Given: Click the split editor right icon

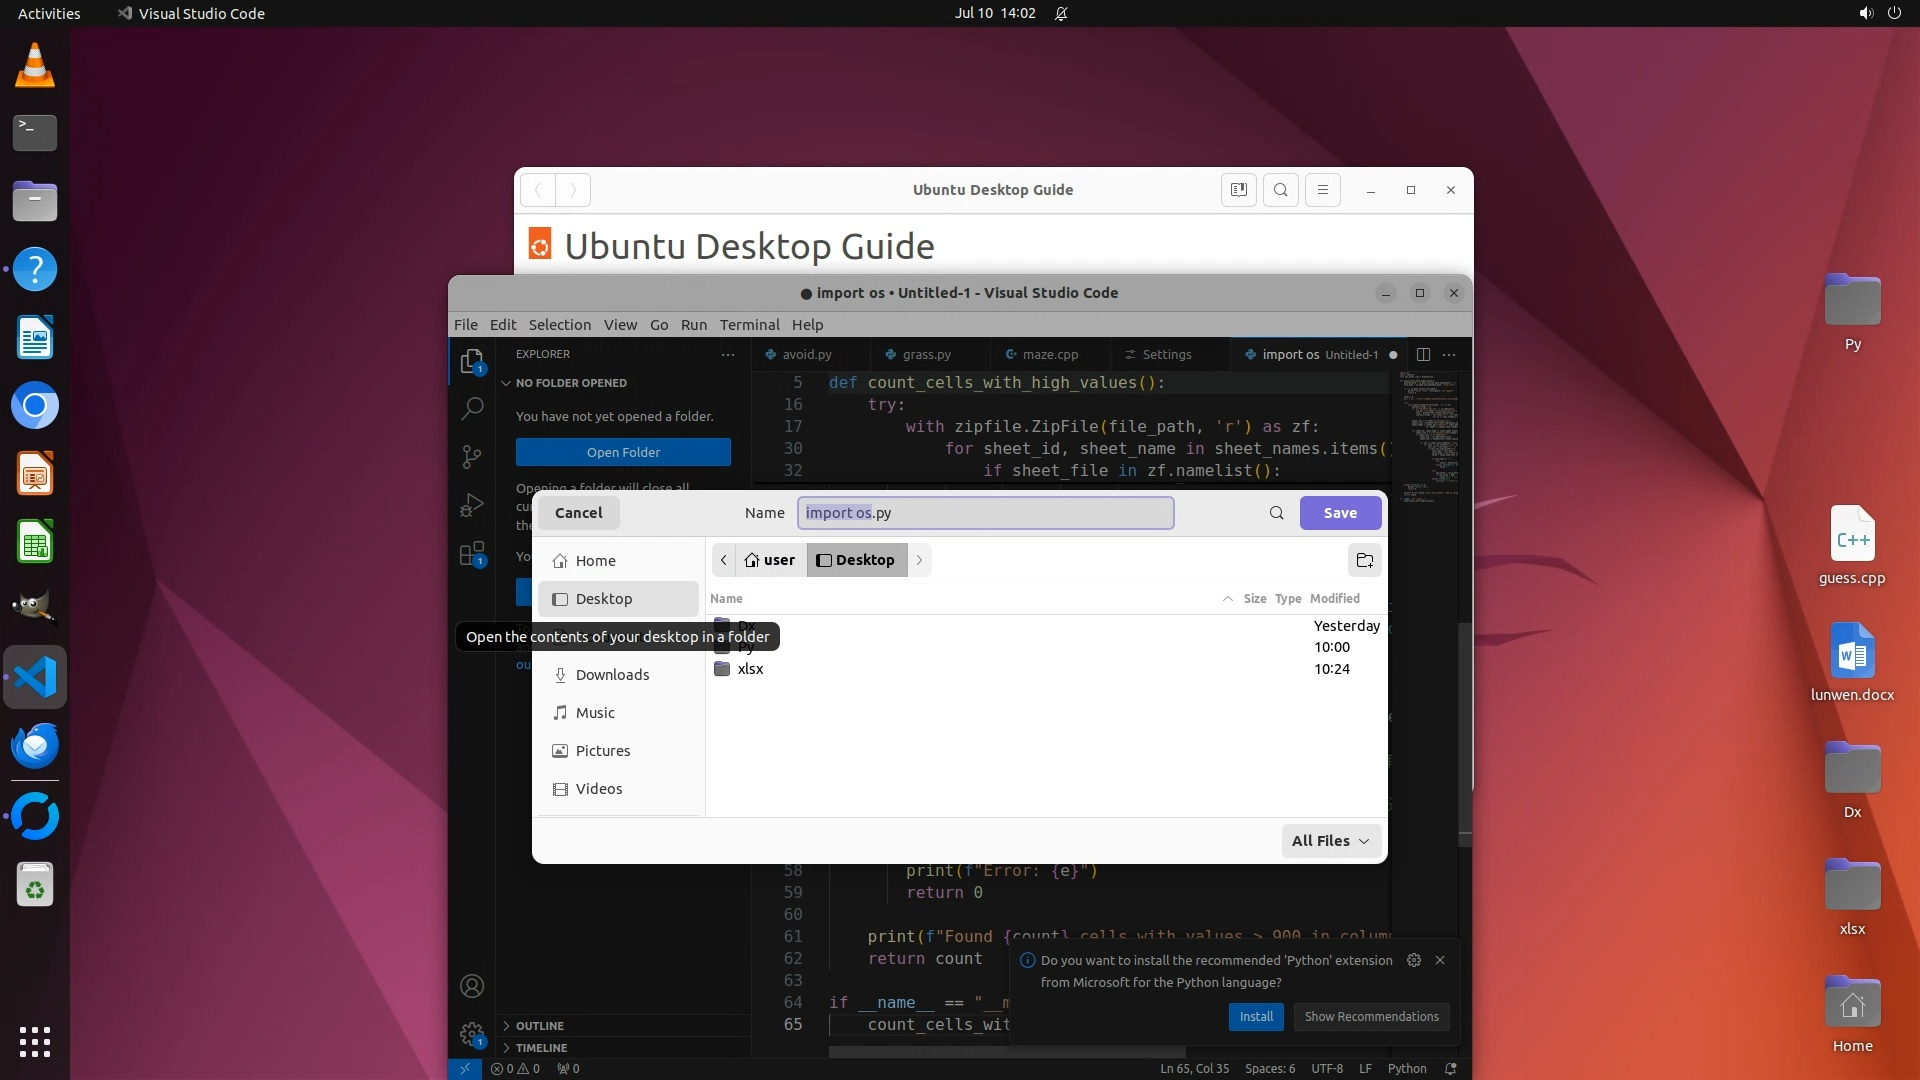Looking at the screenshot, I should click(x=1423, y=354).
